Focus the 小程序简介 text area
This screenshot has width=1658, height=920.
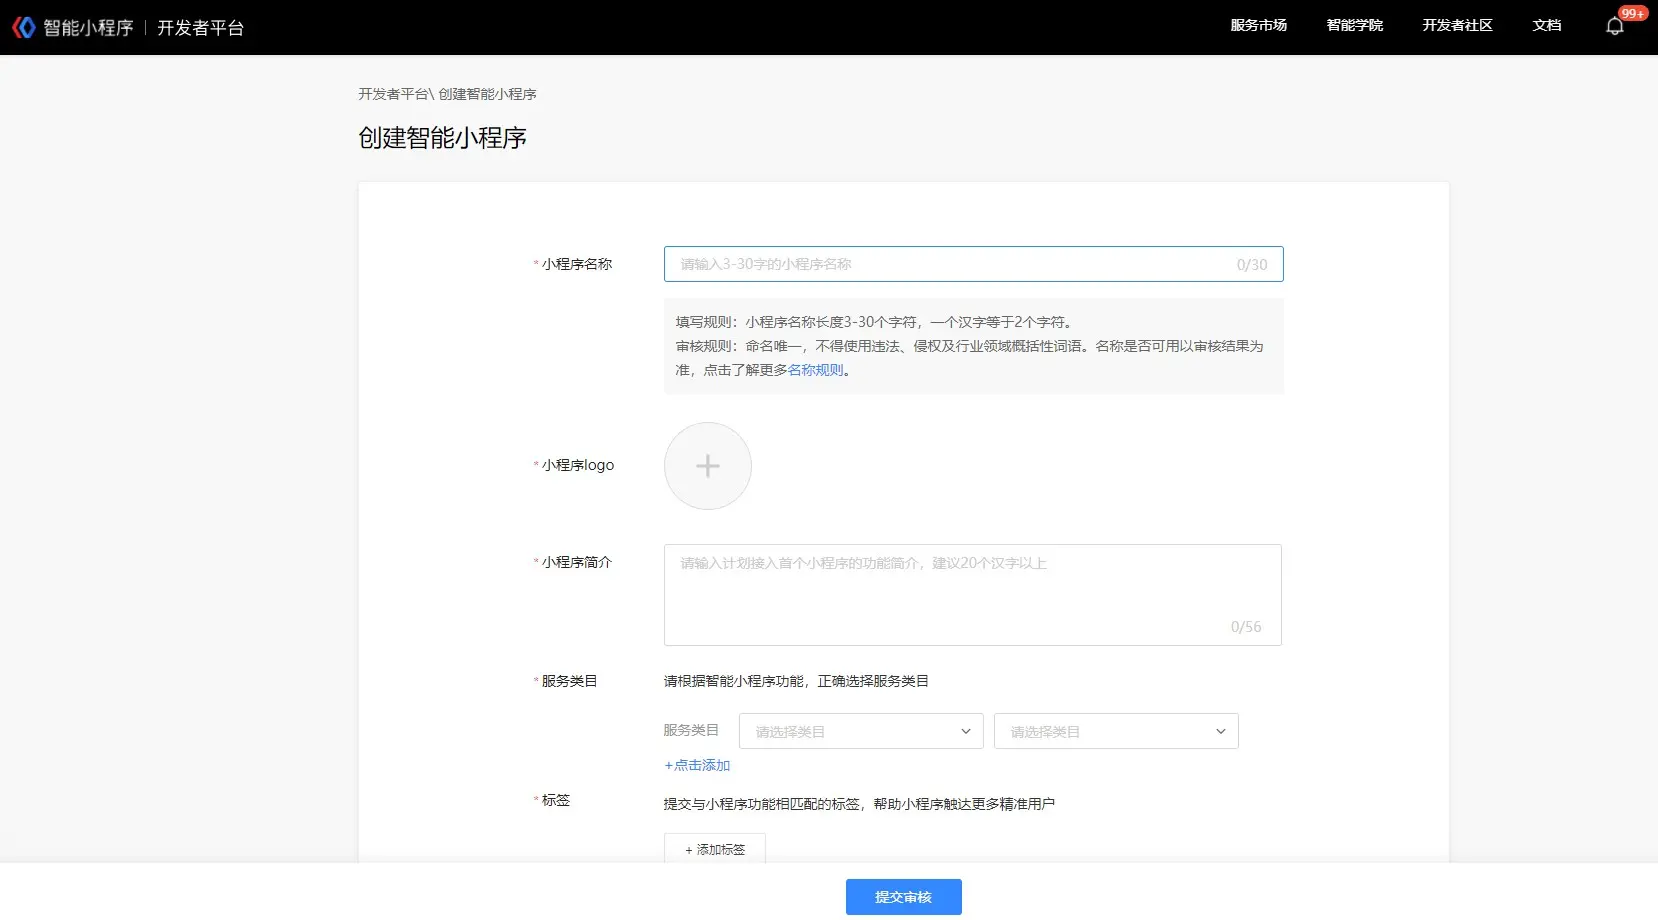972,595
